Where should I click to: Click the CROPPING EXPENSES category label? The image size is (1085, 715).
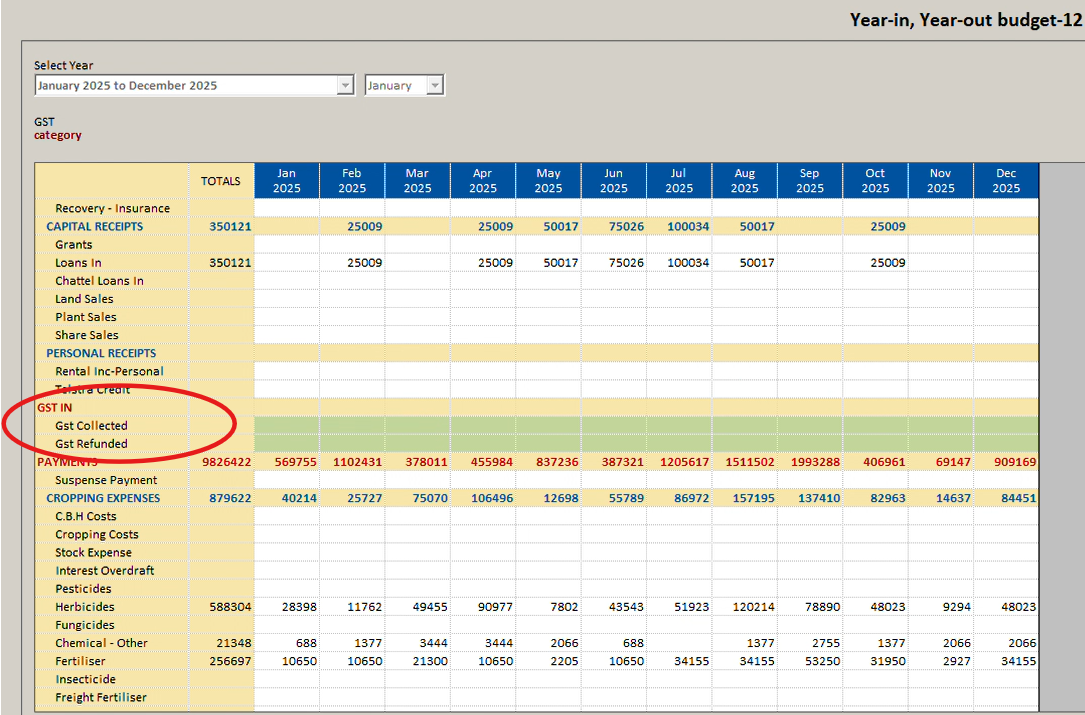coord(103,498)
